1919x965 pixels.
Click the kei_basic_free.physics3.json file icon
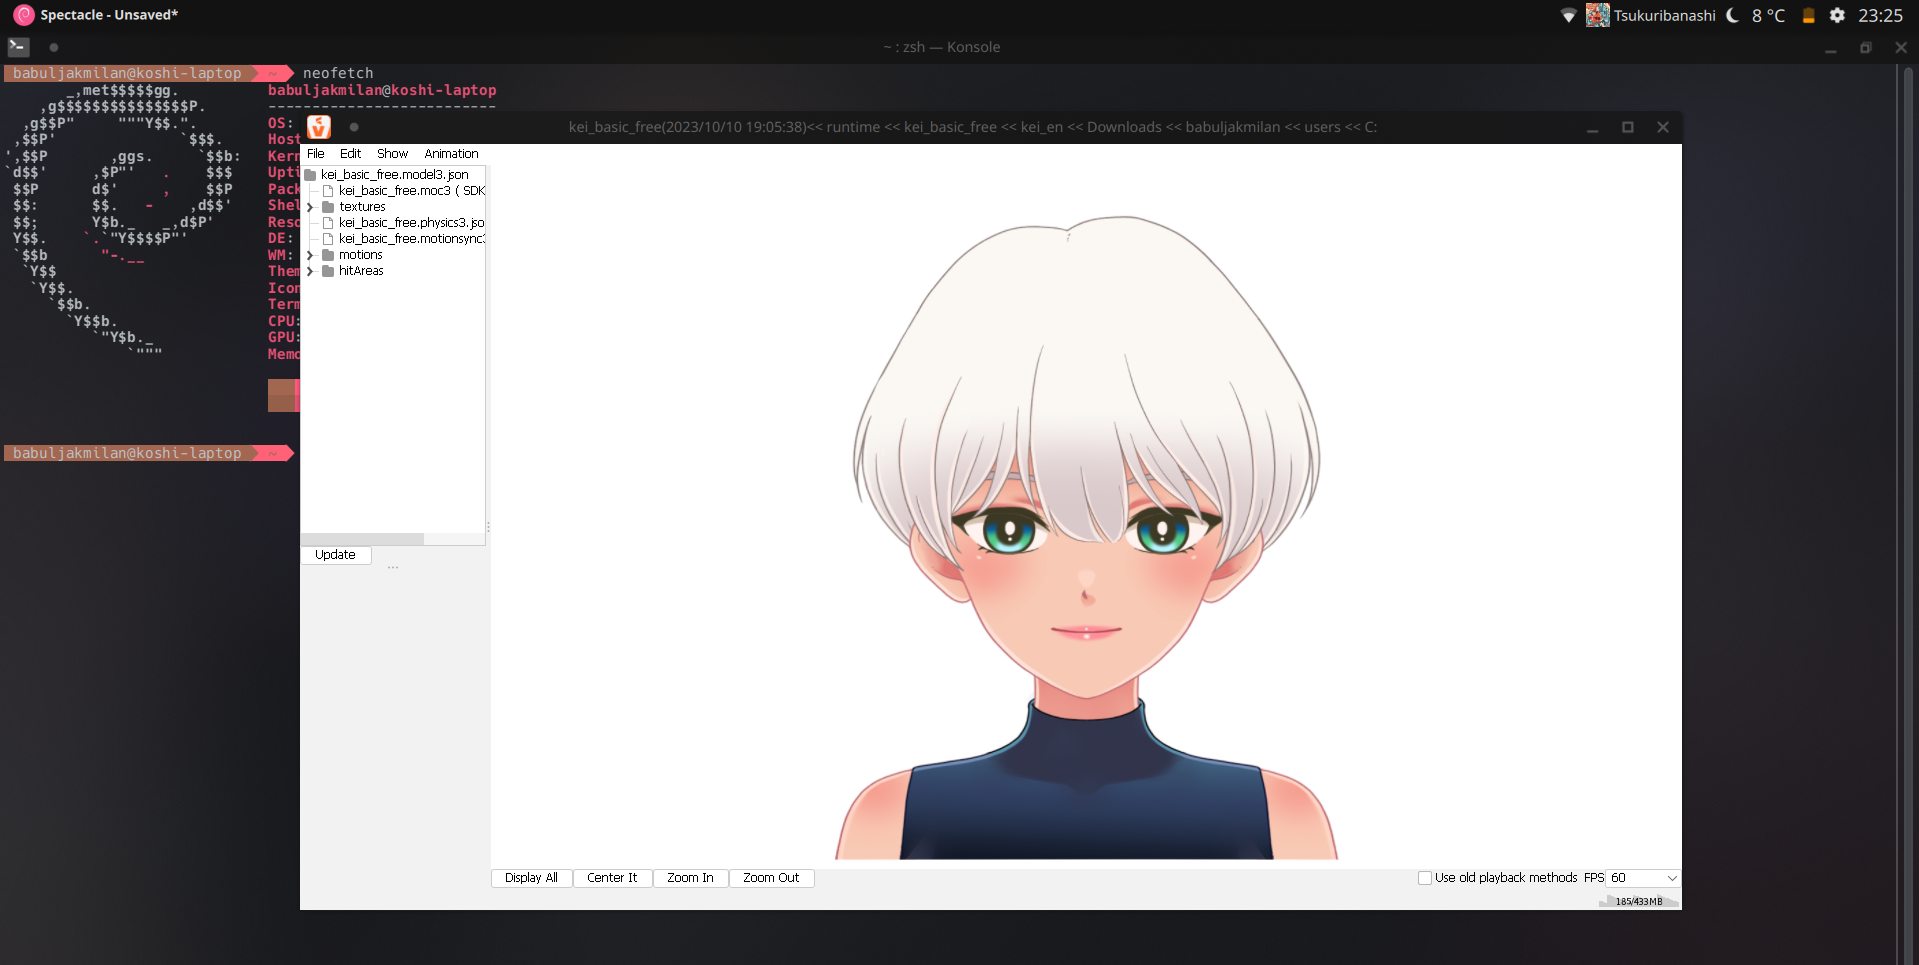coord(329,222)
